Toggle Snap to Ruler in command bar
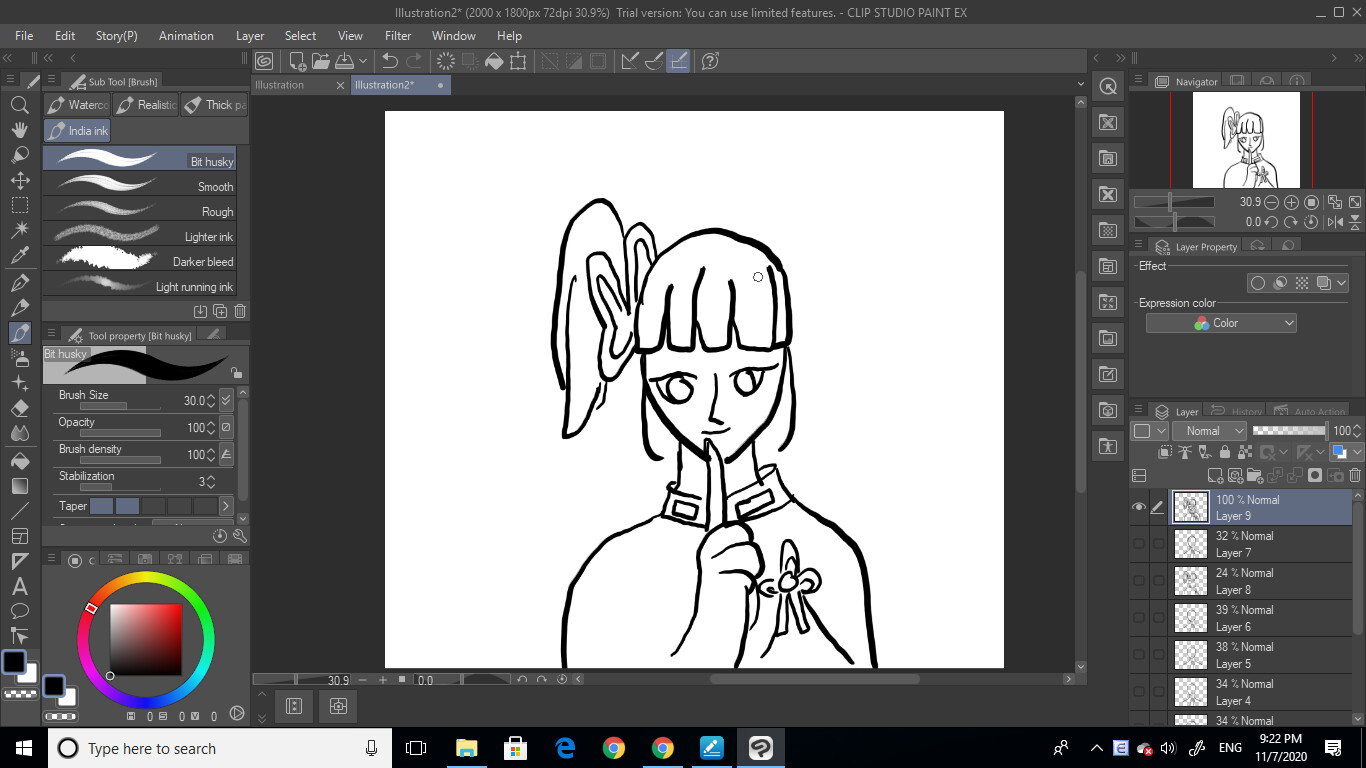Viewport: 1366px width, 768px height. pos(630,61)
